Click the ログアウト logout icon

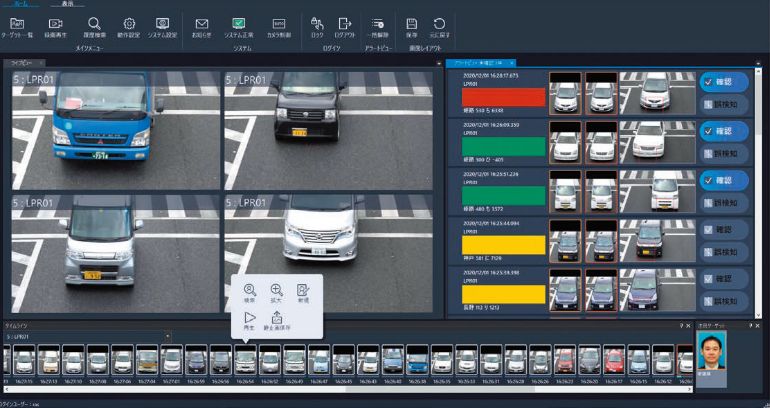[x=345, y=27]
